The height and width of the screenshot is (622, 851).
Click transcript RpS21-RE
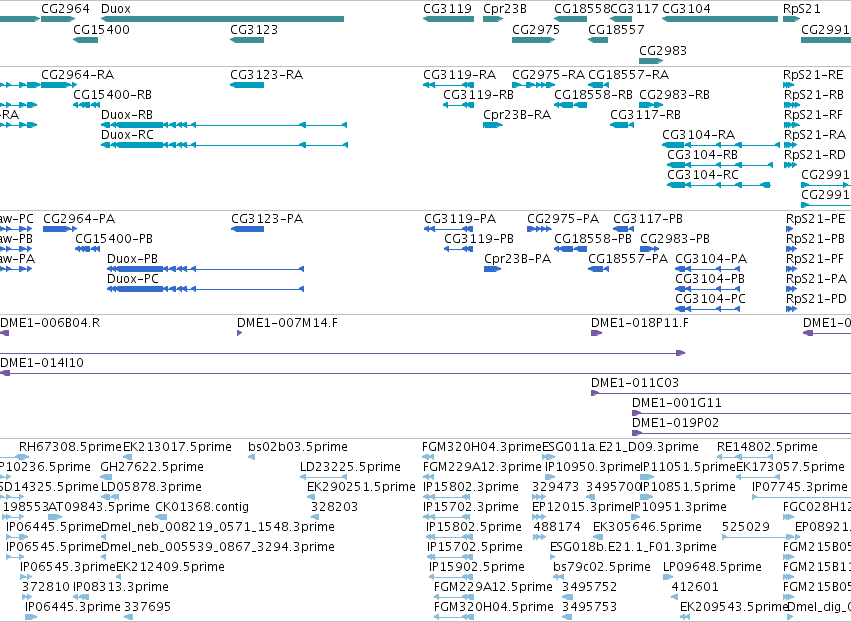tap(788, 85)
